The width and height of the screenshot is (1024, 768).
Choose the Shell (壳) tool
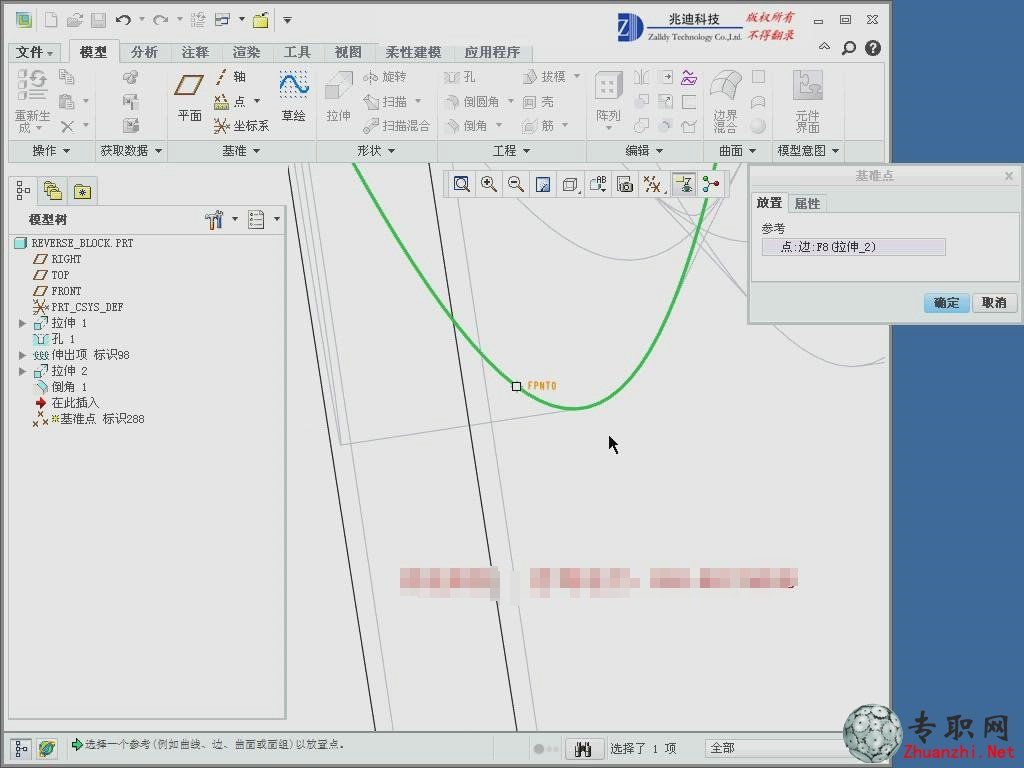tap(539, 101)
